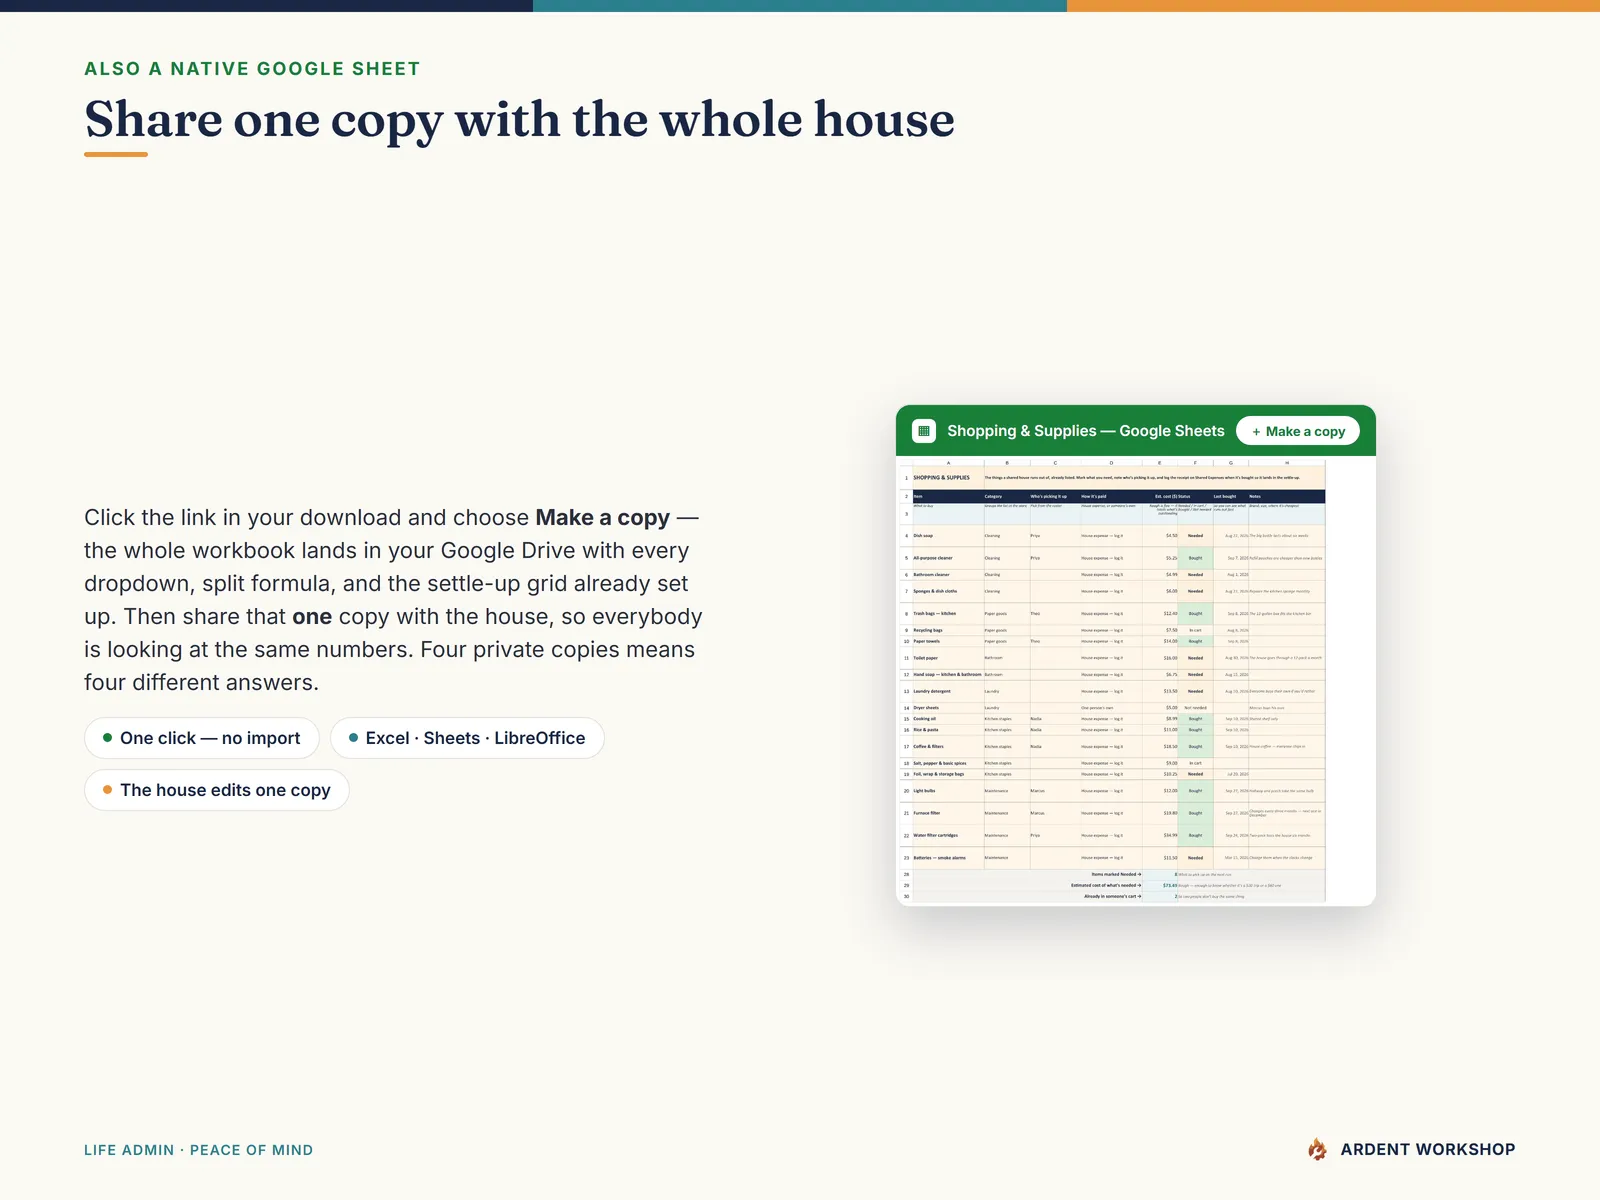Click the 'Sponges & dish cloths' item cell
The height and width of the screenshot is (1200, 1600).
(x=947, y=591)
